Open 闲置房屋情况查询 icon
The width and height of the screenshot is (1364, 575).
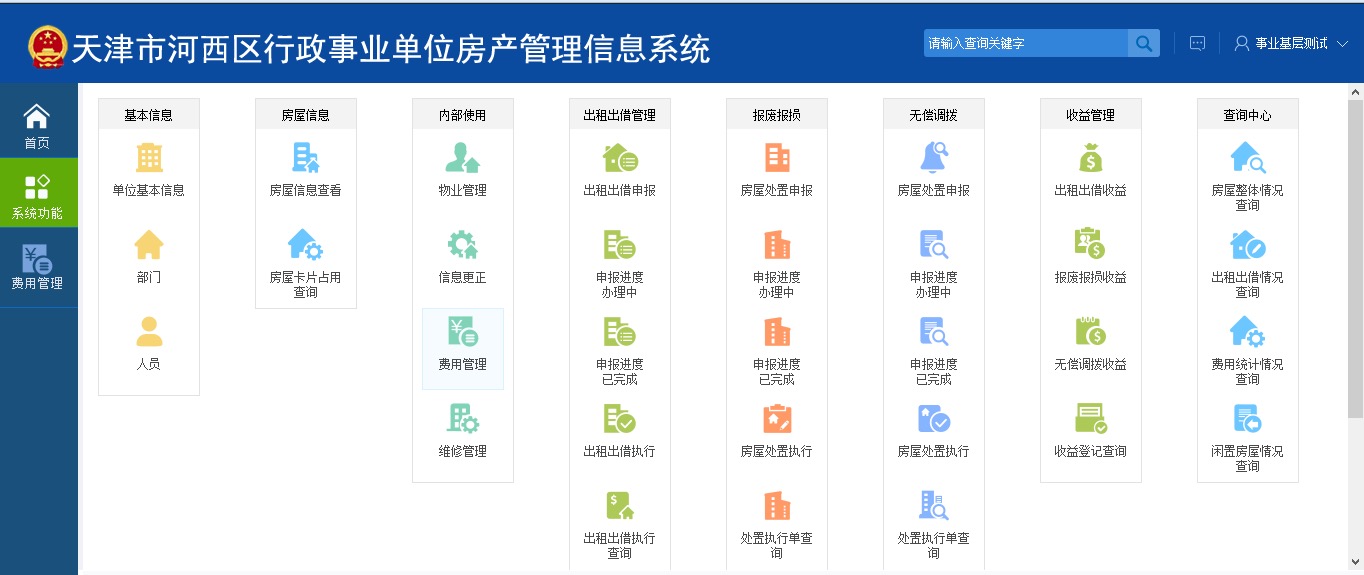point(1247,419)
